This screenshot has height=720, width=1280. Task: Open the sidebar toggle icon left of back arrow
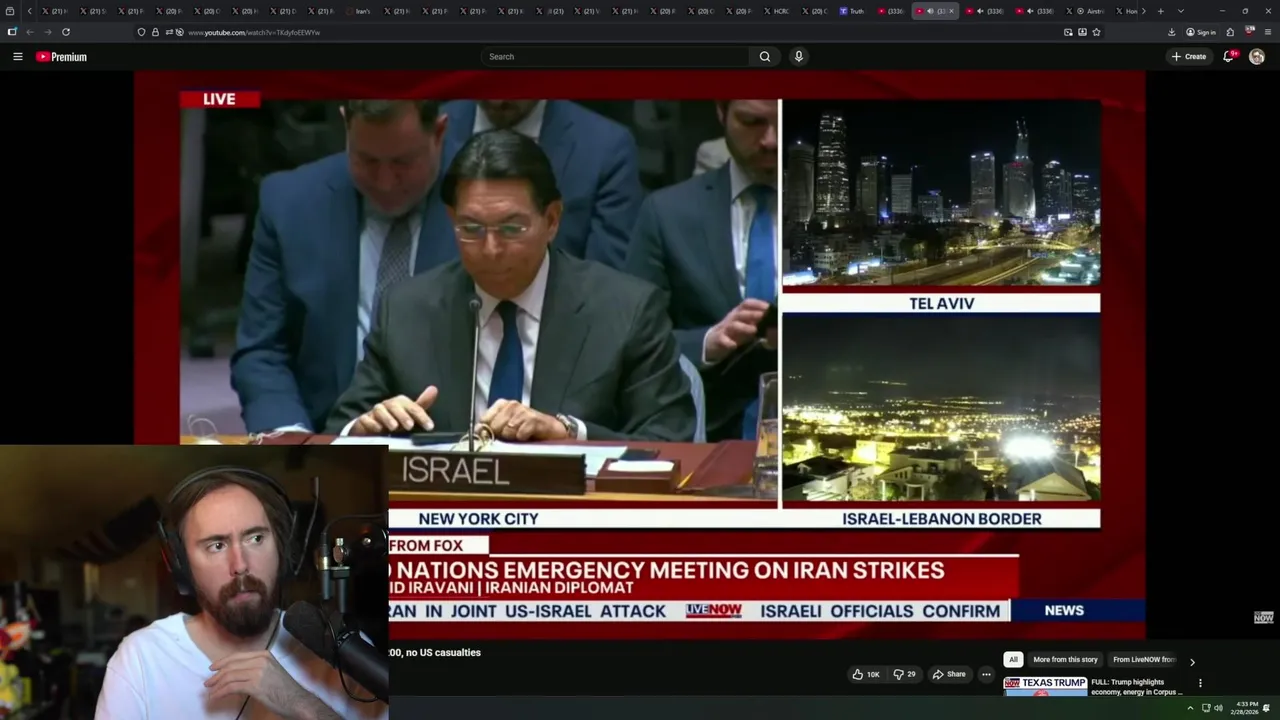click(12, 32)
